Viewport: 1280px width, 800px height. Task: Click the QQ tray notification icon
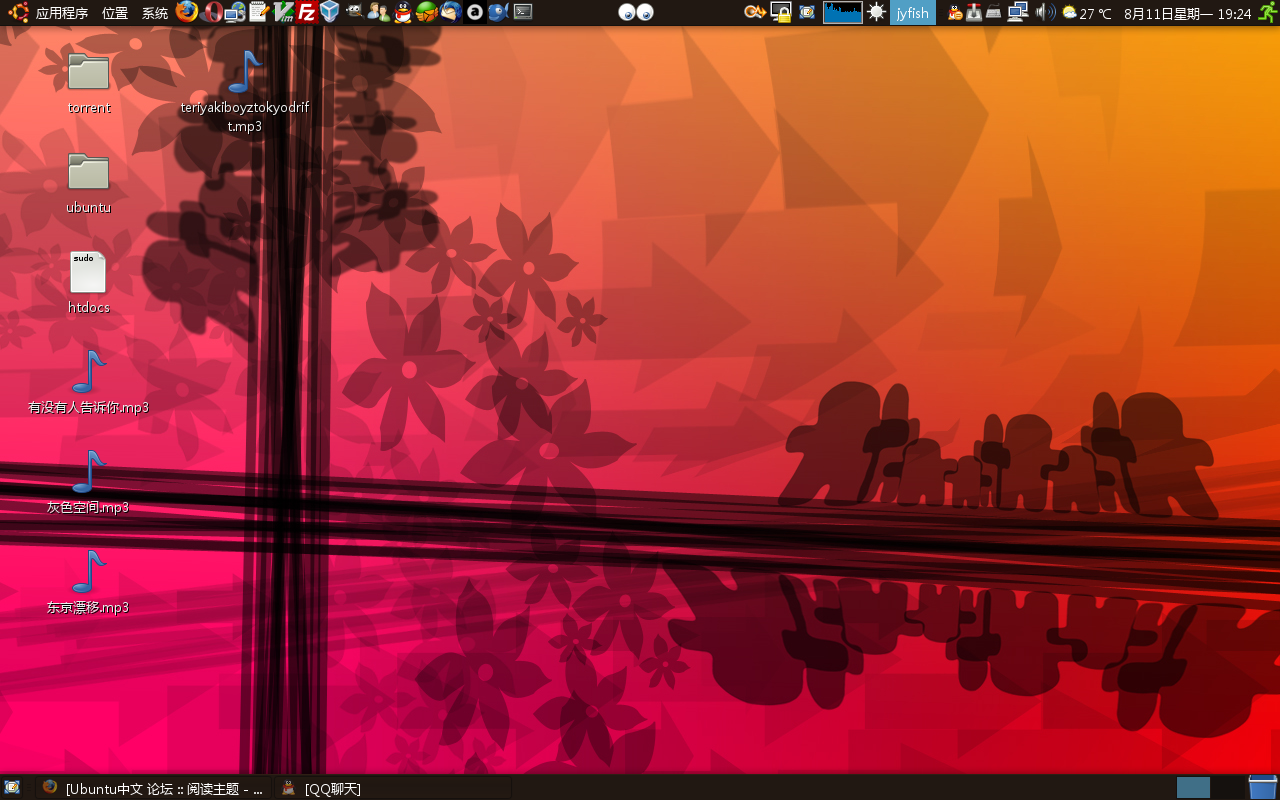(x=955, y=12)
